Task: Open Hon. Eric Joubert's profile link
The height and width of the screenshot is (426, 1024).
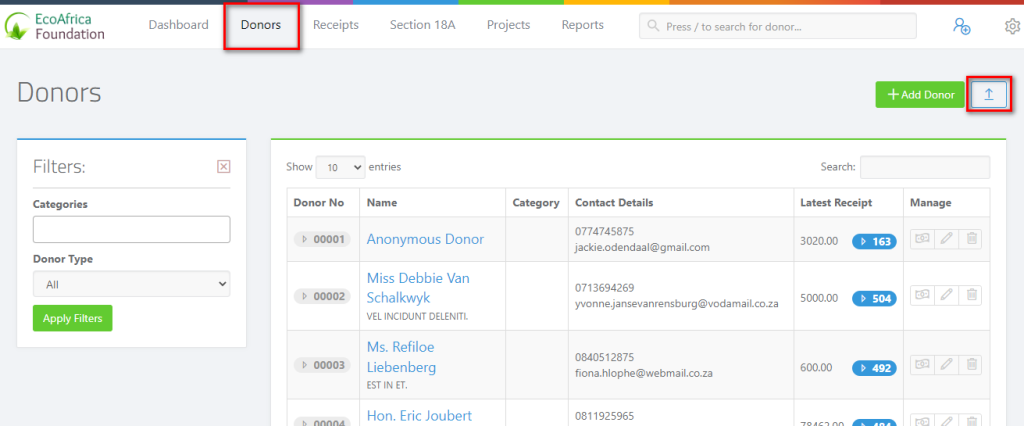Action: pos(419,416)
